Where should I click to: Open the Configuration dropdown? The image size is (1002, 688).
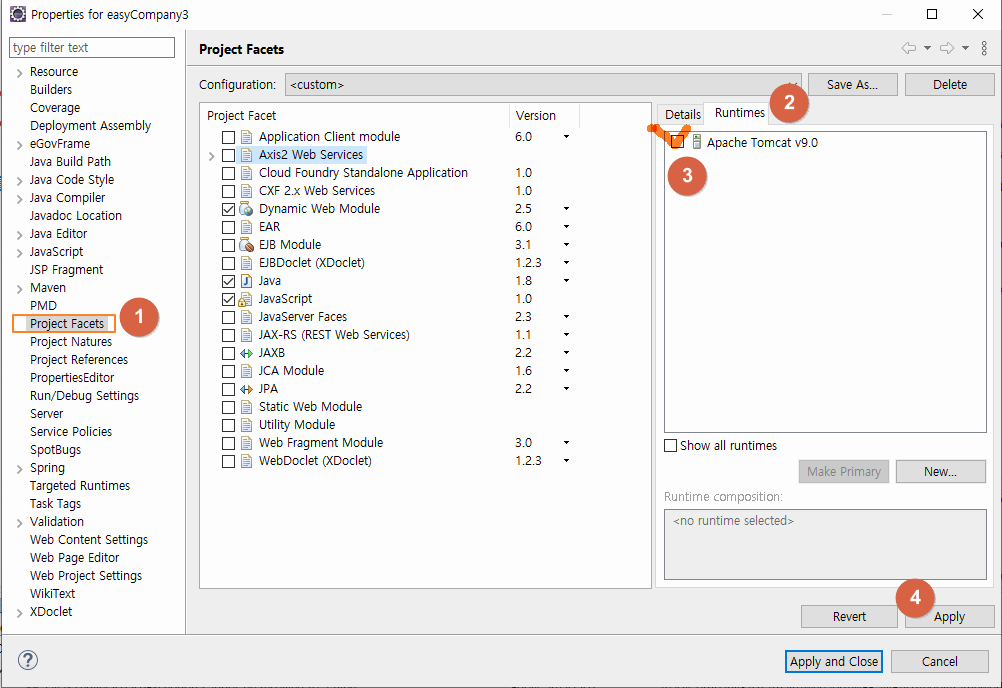[543, 84]
